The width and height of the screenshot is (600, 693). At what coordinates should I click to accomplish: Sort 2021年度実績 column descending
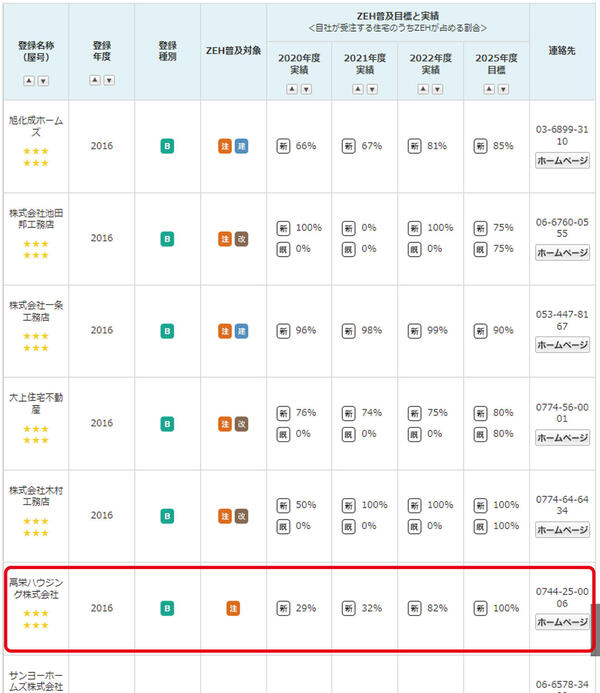point(372,89)
